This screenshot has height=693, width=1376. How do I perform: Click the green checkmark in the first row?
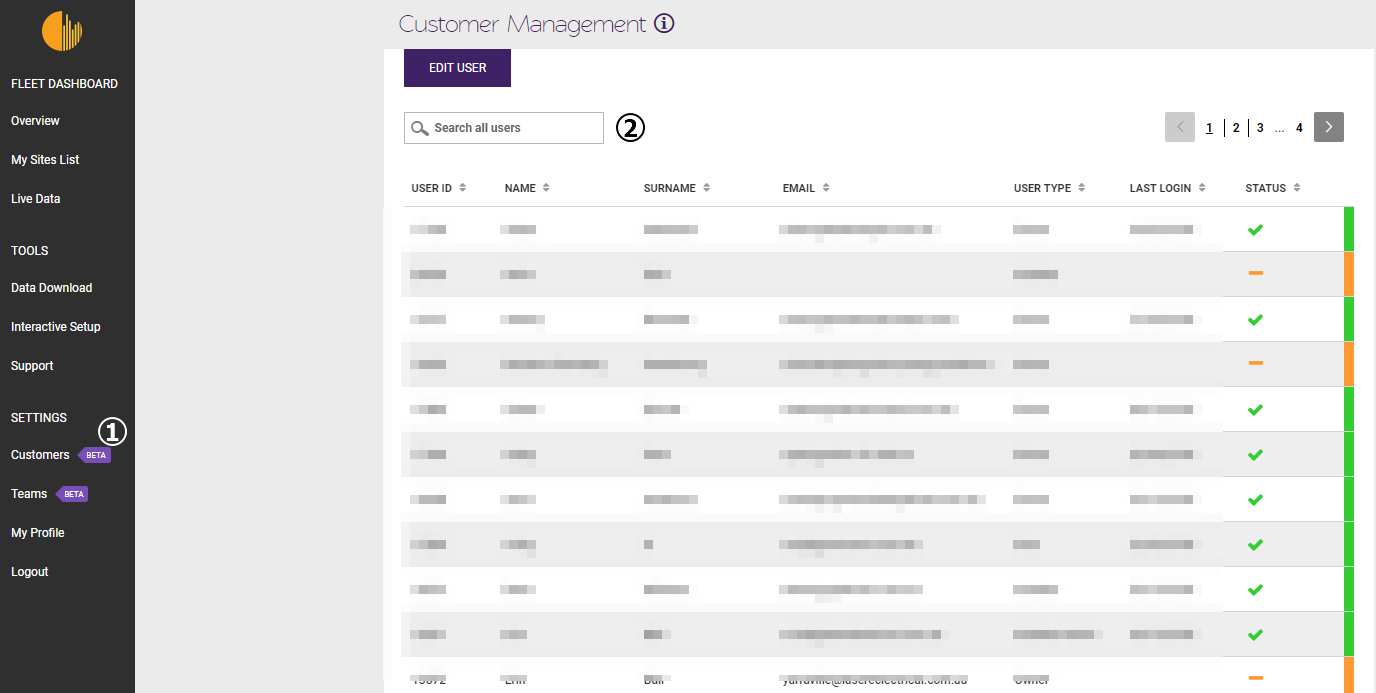(x=1255, y=229)
